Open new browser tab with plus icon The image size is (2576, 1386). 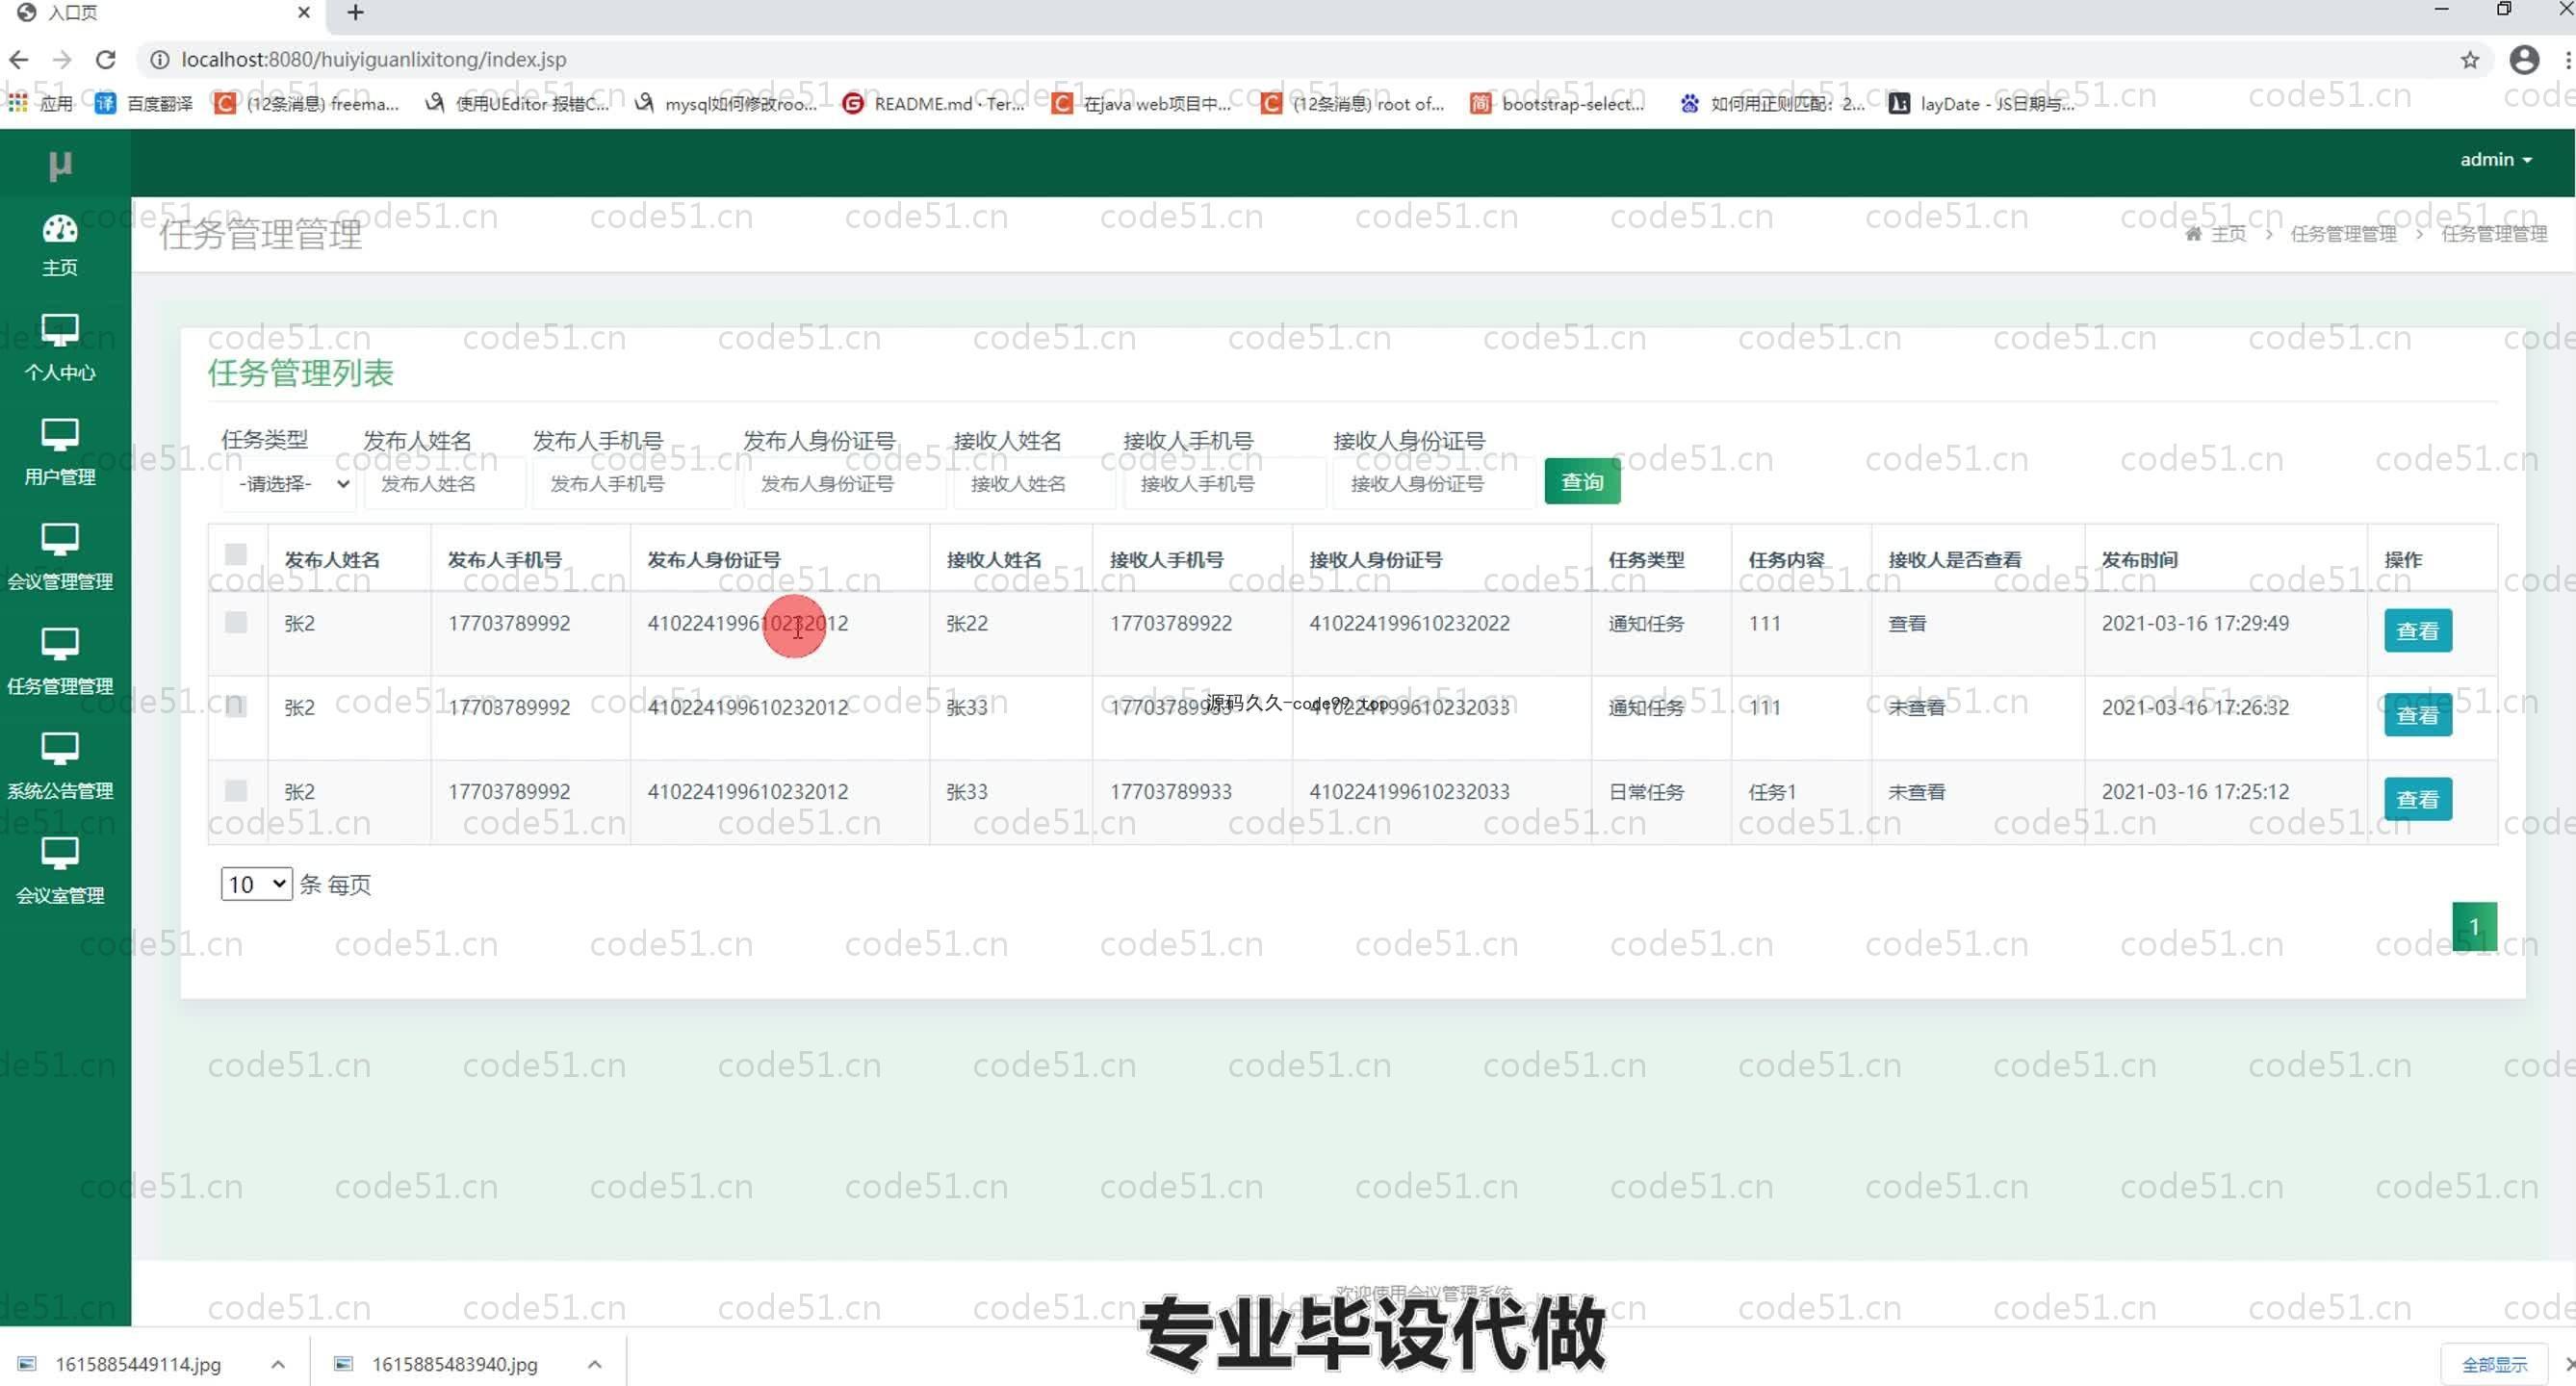pos(355,13)
